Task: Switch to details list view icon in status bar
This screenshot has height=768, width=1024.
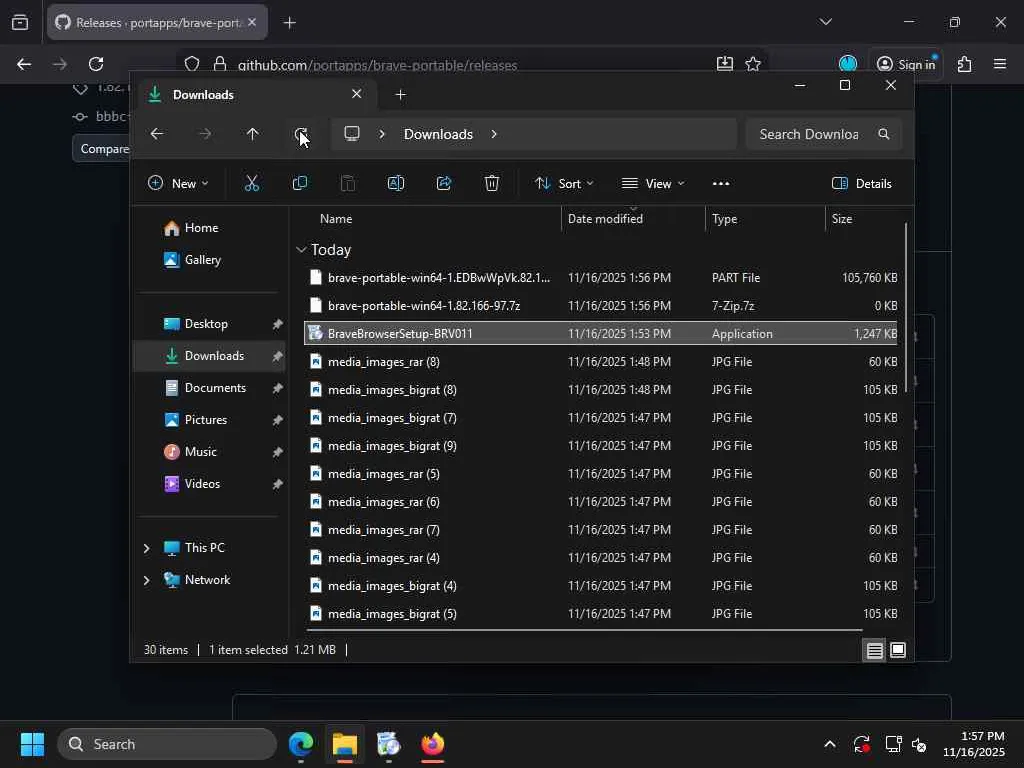Action: (874, 650)
